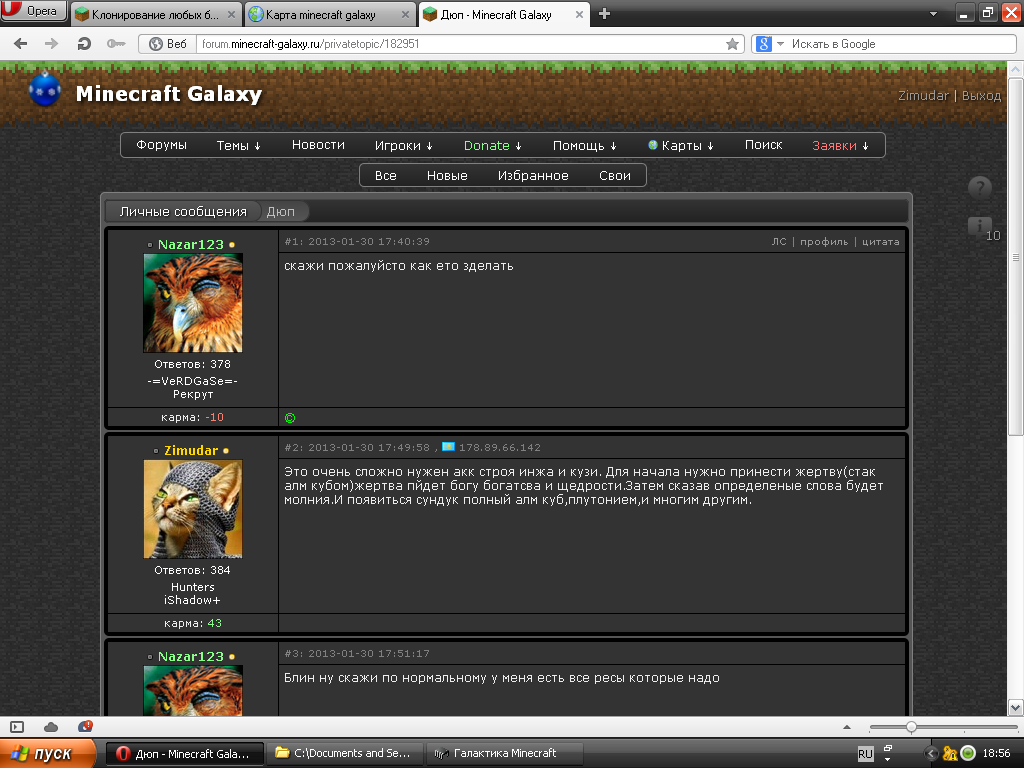Select the Избранное filter tab
Image resolution: width=1024 pixels, height=768 pixels.
click(x=533, y=176)
